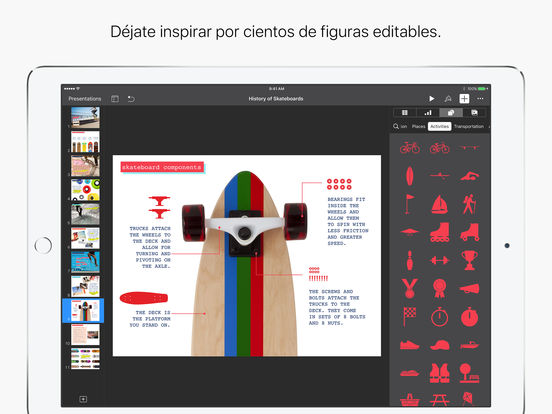Undo the last action
This screenshot has width=552, height=414.
[131, 99]
